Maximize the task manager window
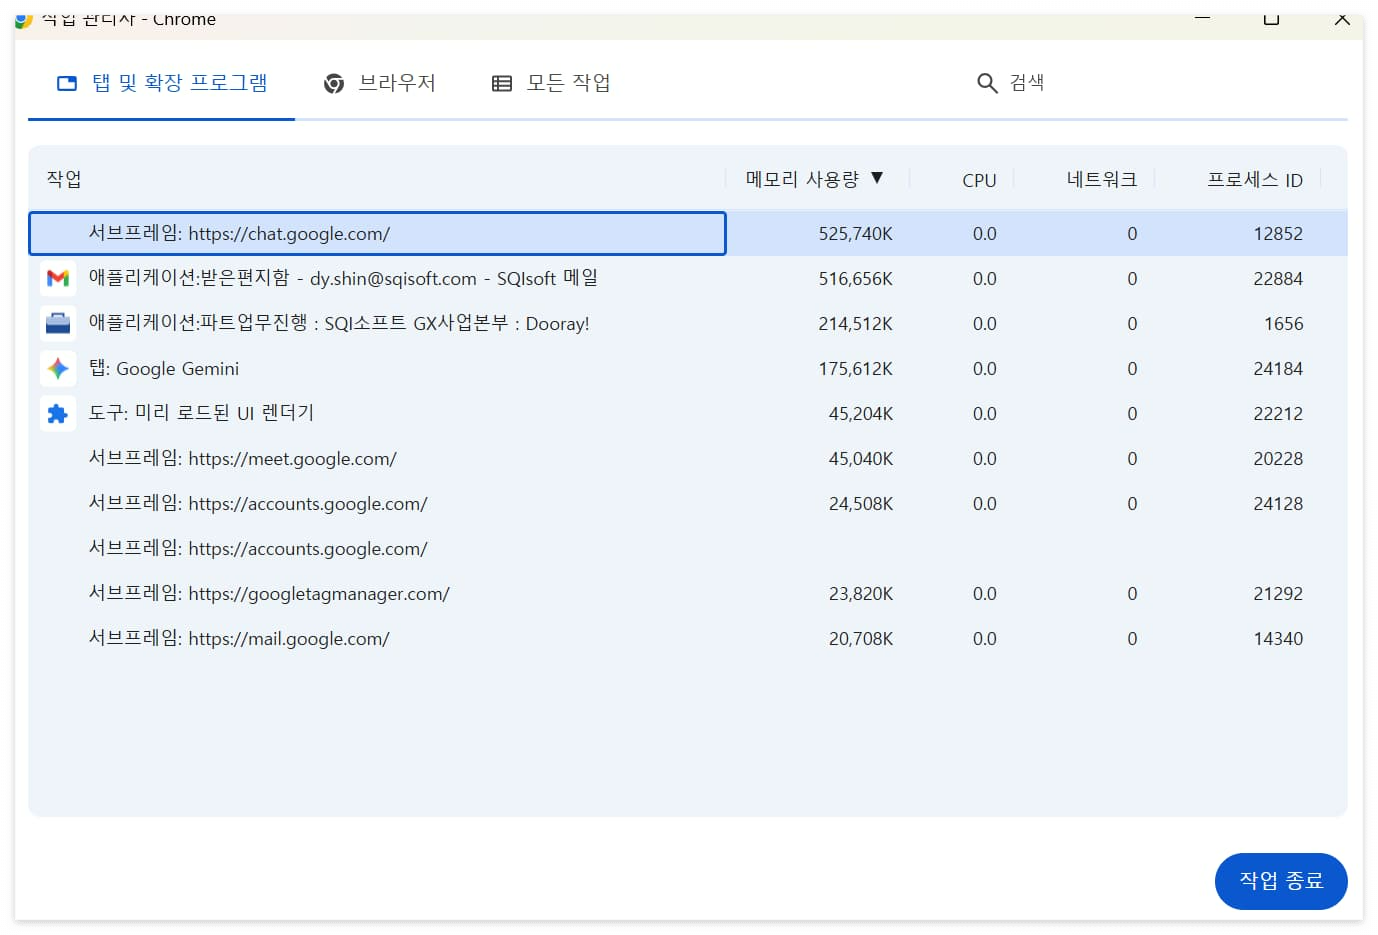 coord(1272,18)
